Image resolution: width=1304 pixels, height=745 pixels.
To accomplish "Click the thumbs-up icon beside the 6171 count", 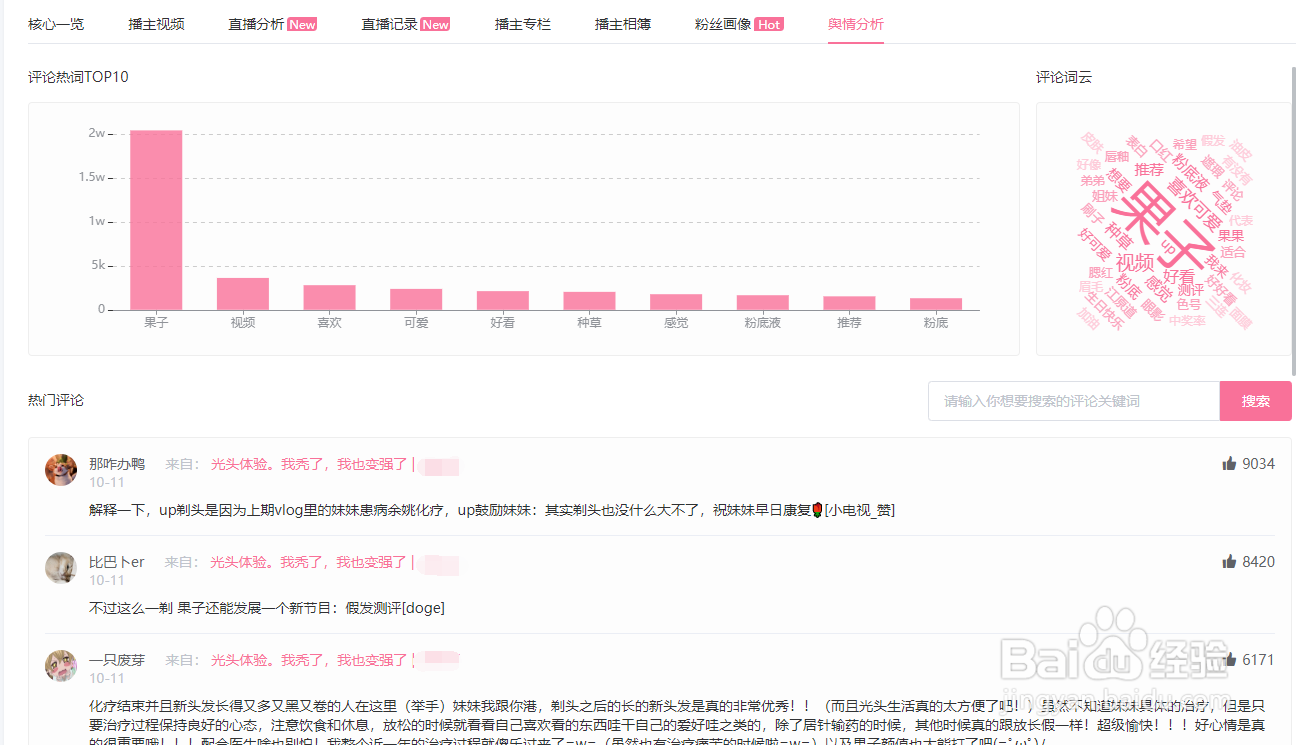I will click(1229, 658).
